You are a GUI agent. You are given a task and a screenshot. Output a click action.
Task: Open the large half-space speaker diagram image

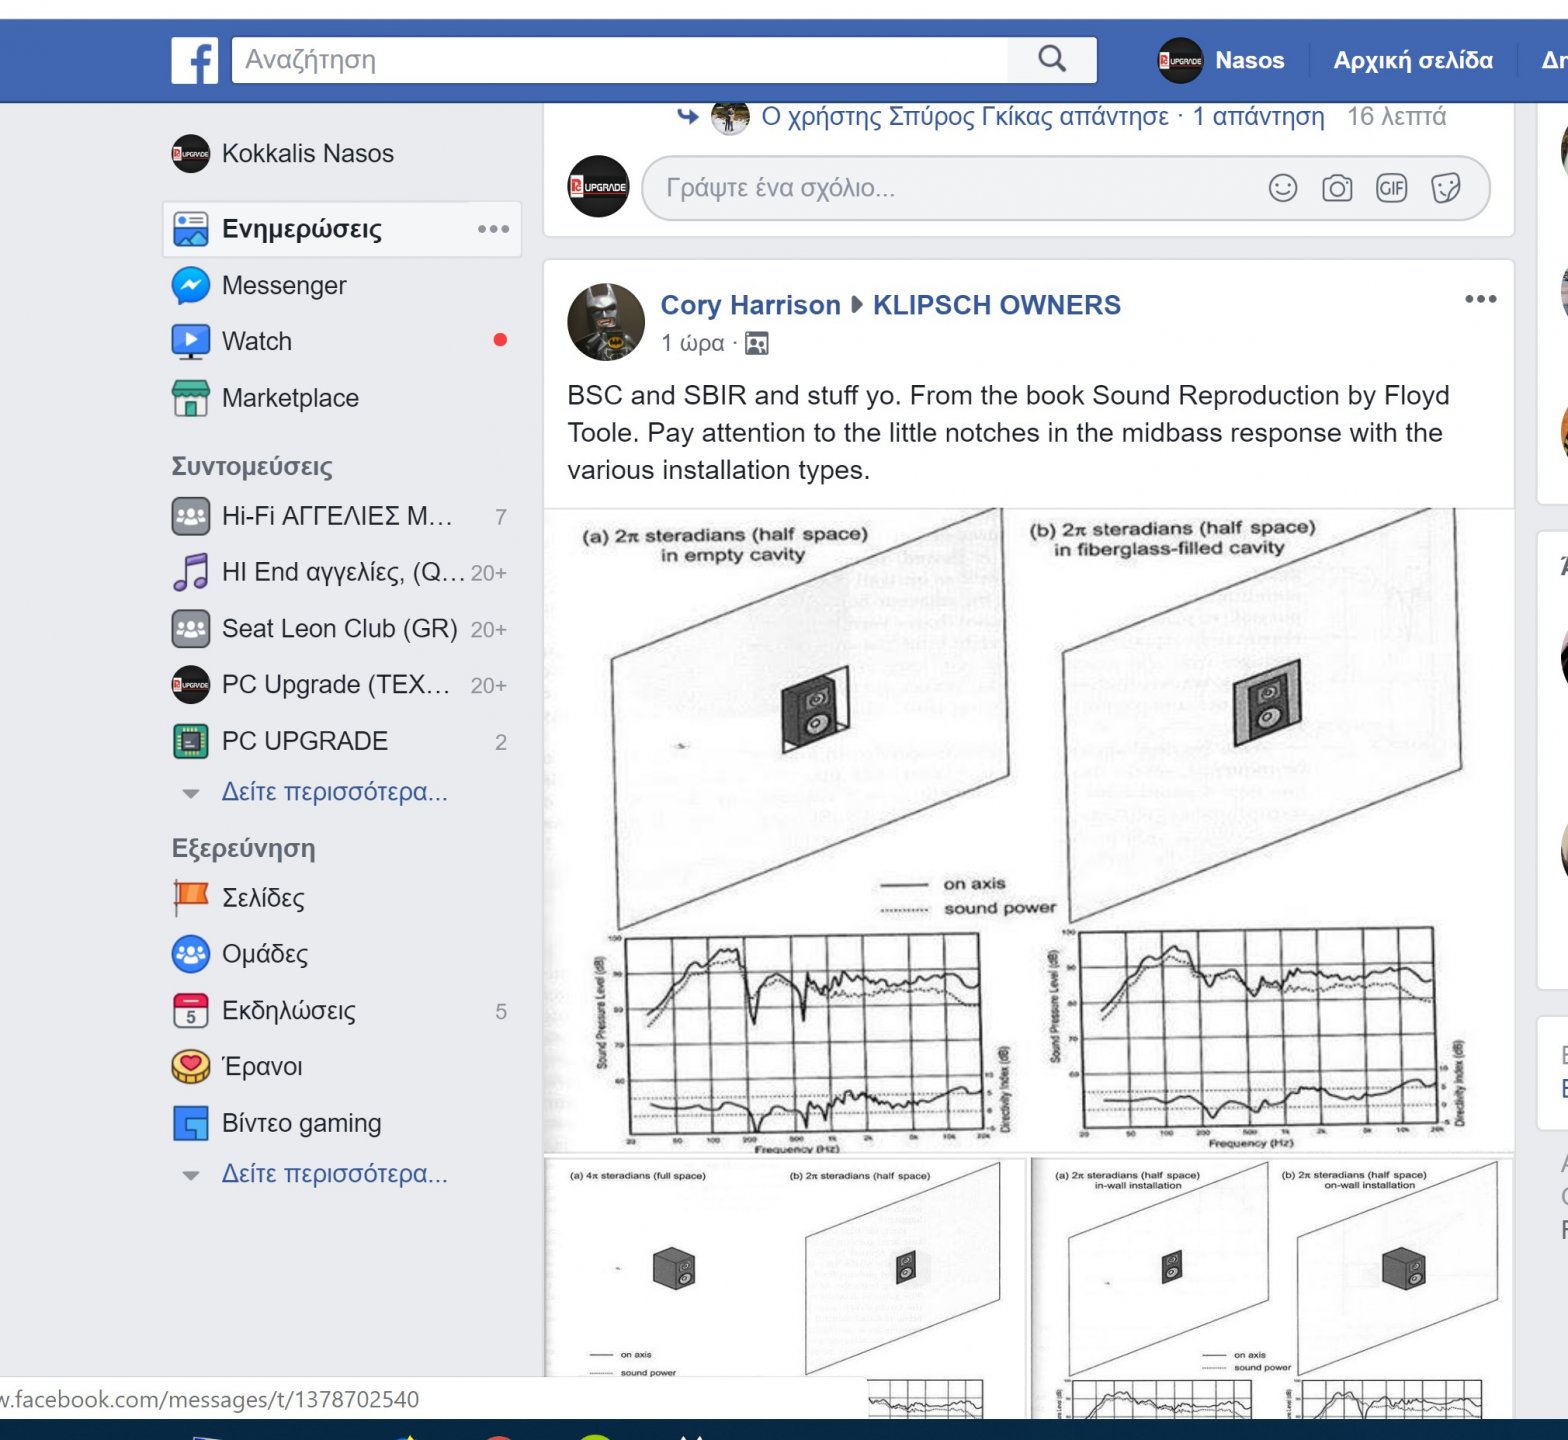tap(1028, 830)
